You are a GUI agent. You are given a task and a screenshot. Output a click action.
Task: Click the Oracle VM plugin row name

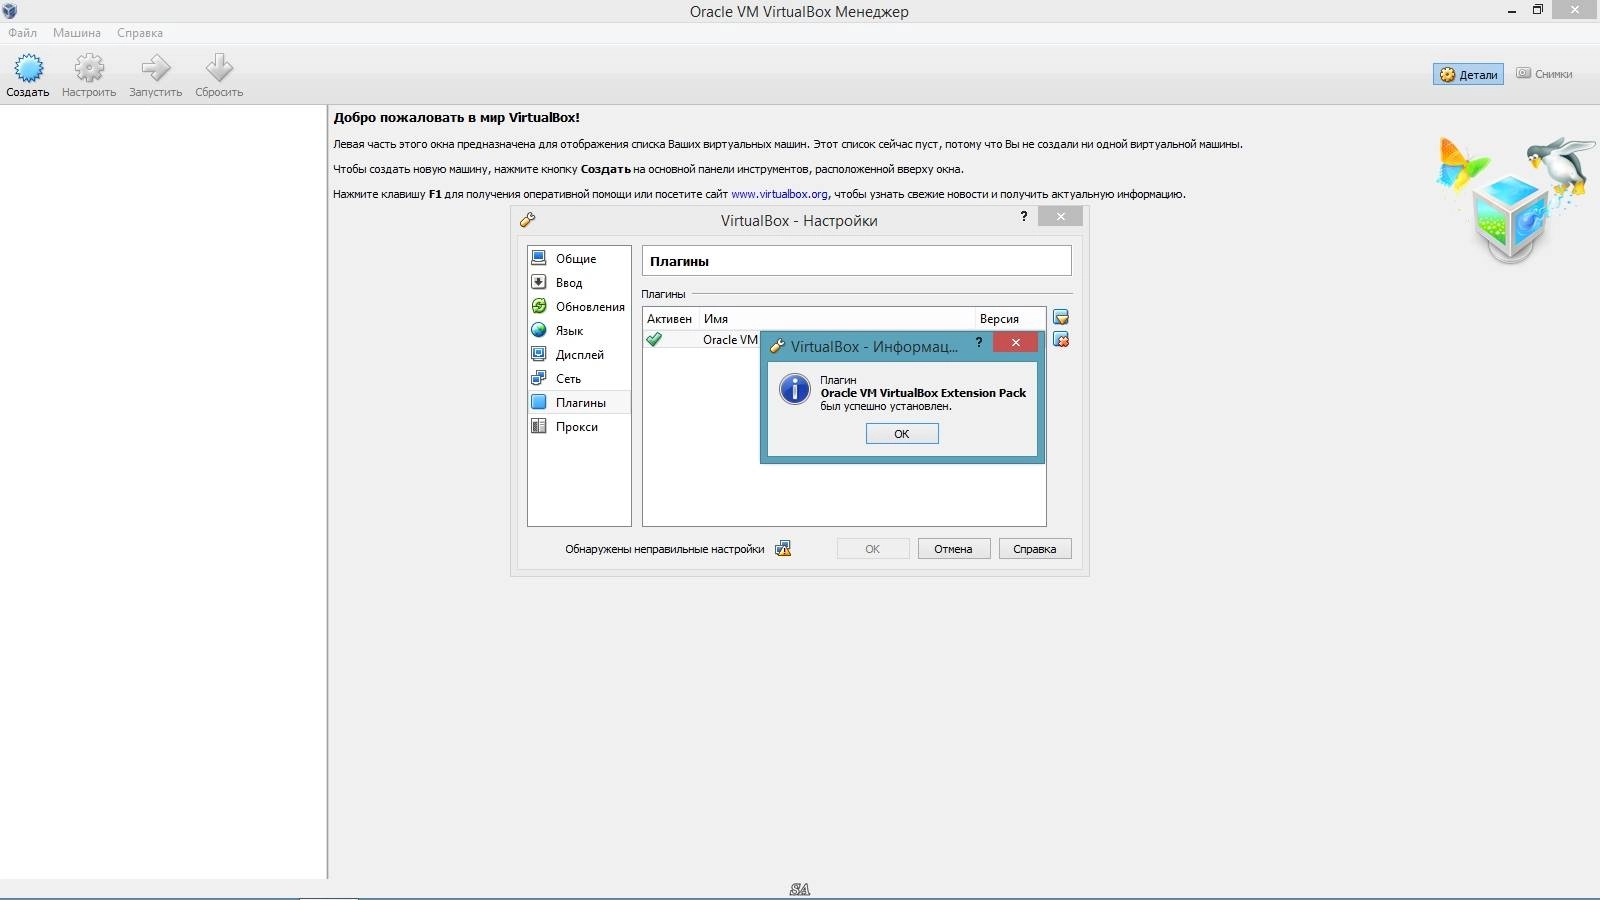tap(730, 340)
